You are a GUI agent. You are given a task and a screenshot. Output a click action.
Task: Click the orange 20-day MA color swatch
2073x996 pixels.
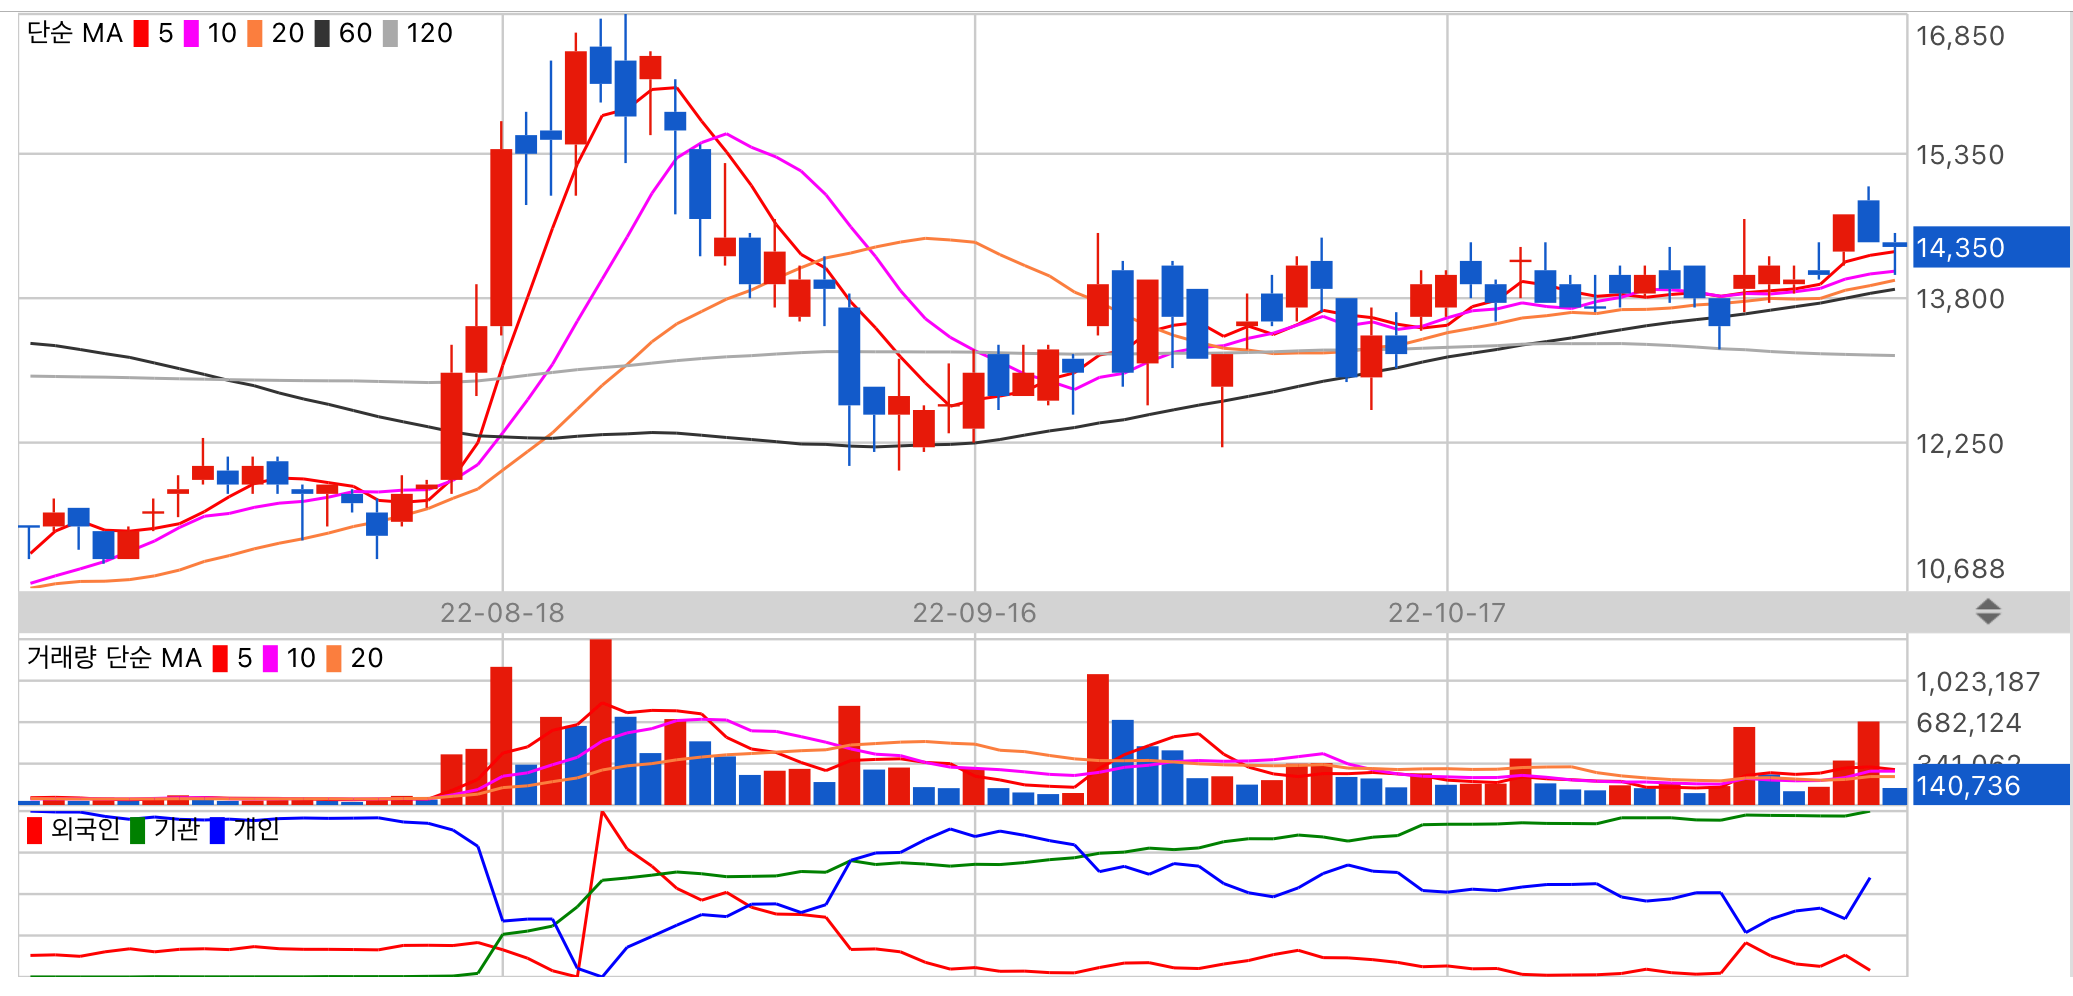pyautogui.click(x=255, y=34)
